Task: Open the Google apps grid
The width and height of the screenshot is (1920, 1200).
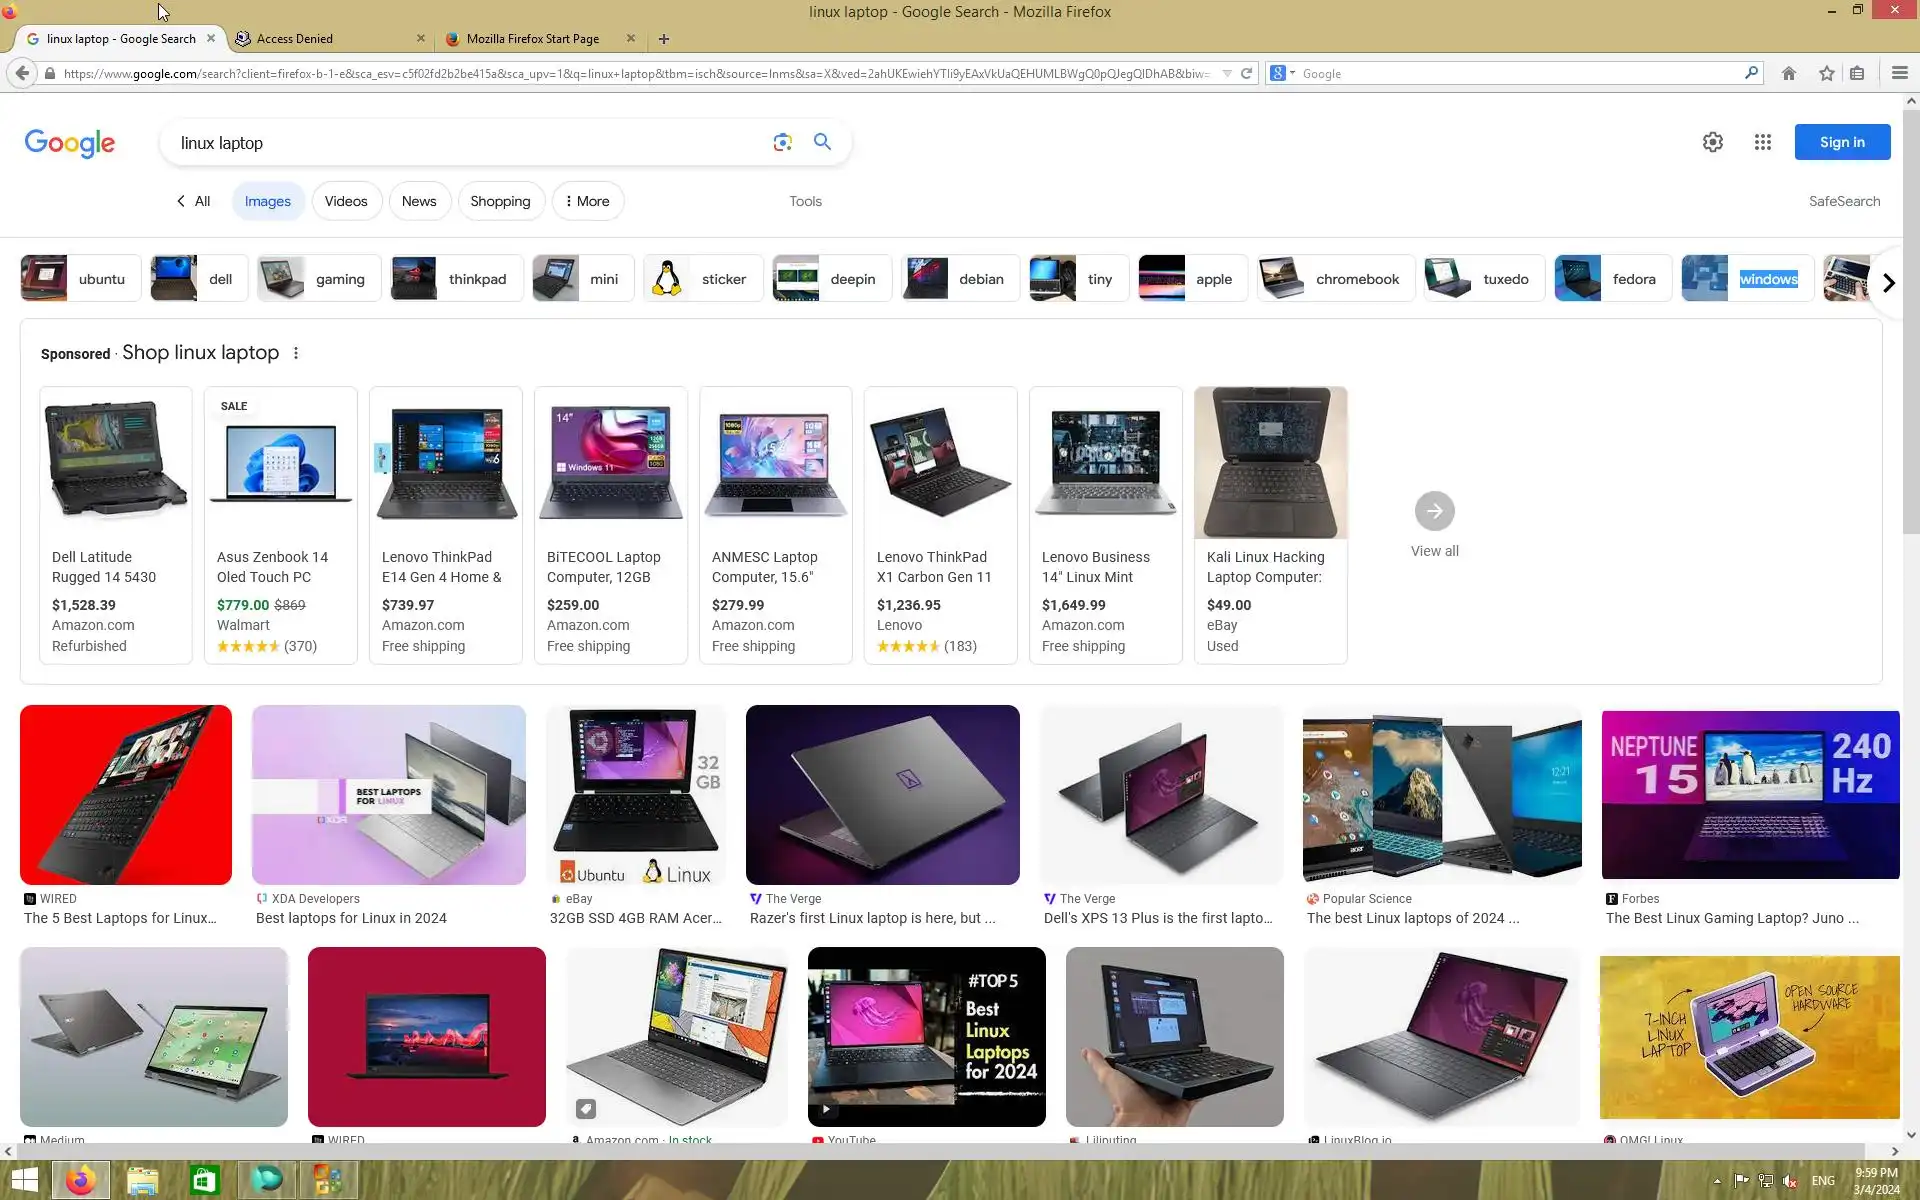Action: pyautogui.click(x=1762, y=142)
